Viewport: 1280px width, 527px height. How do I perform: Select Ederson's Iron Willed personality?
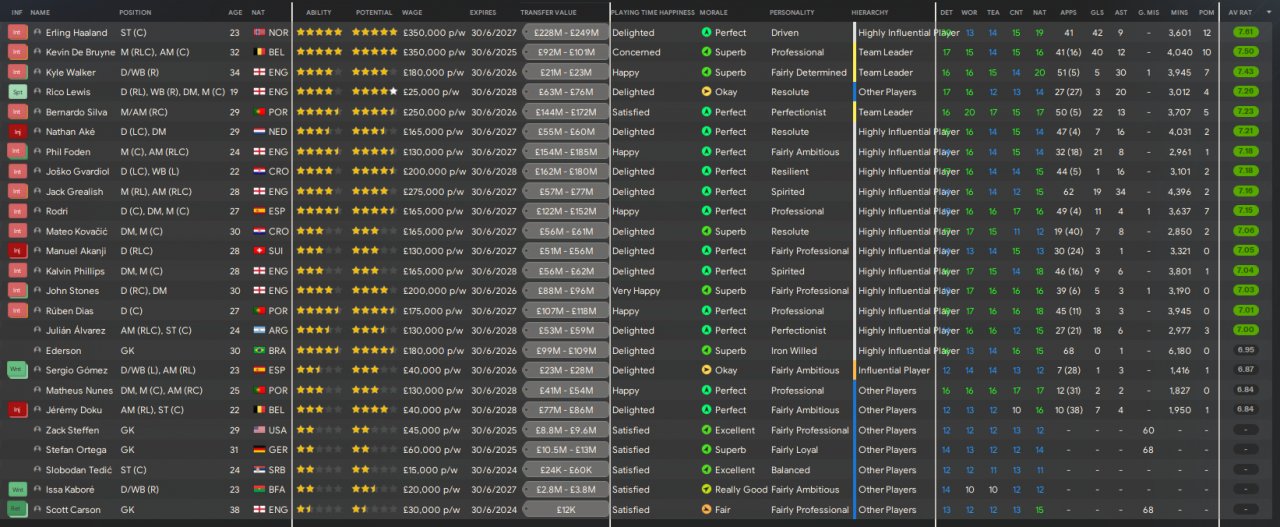click(x=794, y=351)
